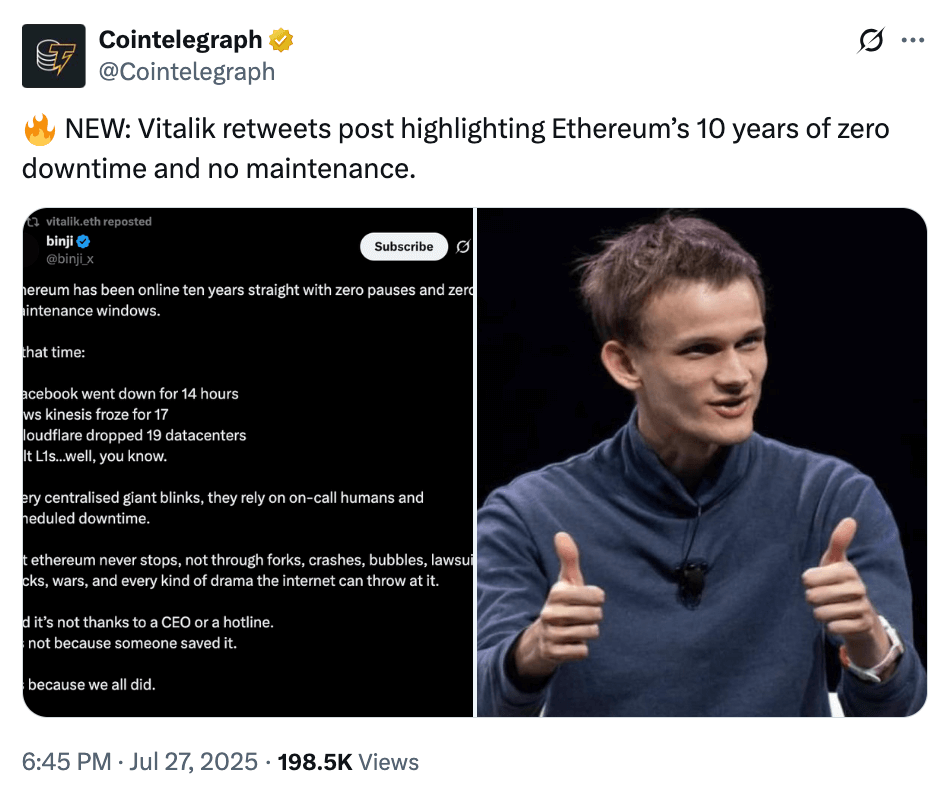
Task: Click the 'ethereum never stops' paragraph in screenshot
Action: (x=245, y=570)
